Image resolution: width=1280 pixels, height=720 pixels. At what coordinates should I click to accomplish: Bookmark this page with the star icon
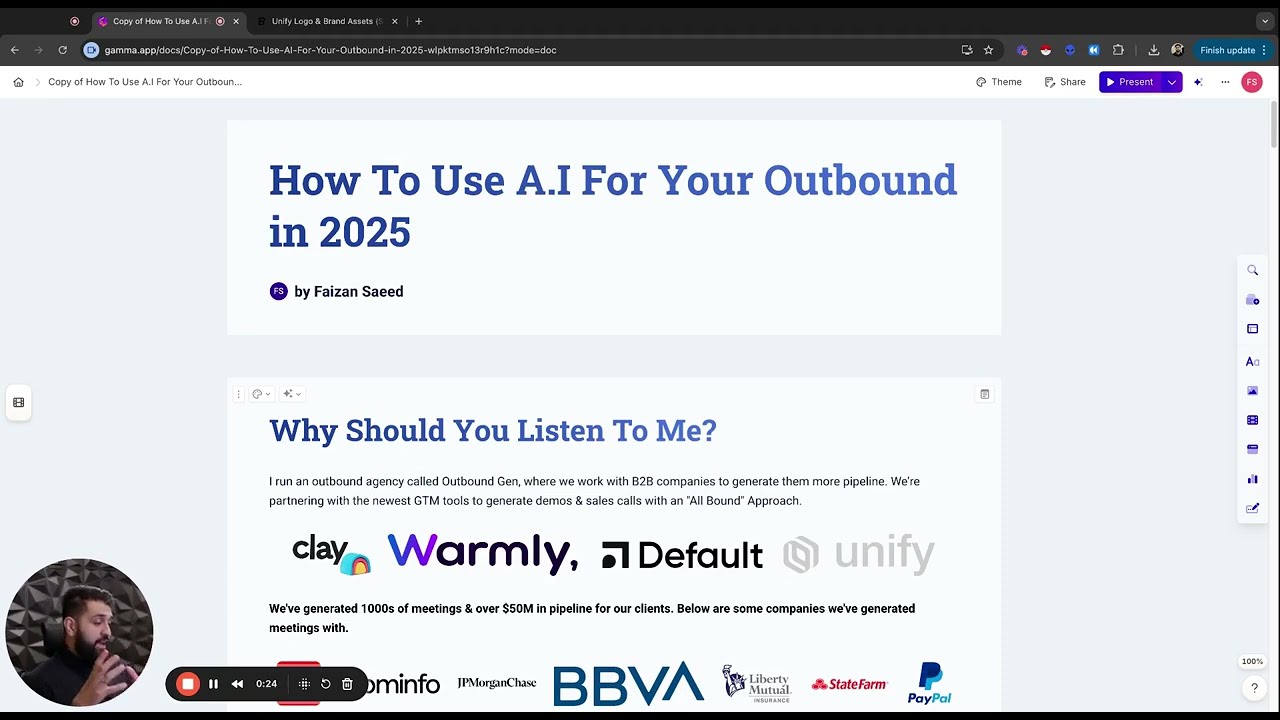(x=988, y=50)
